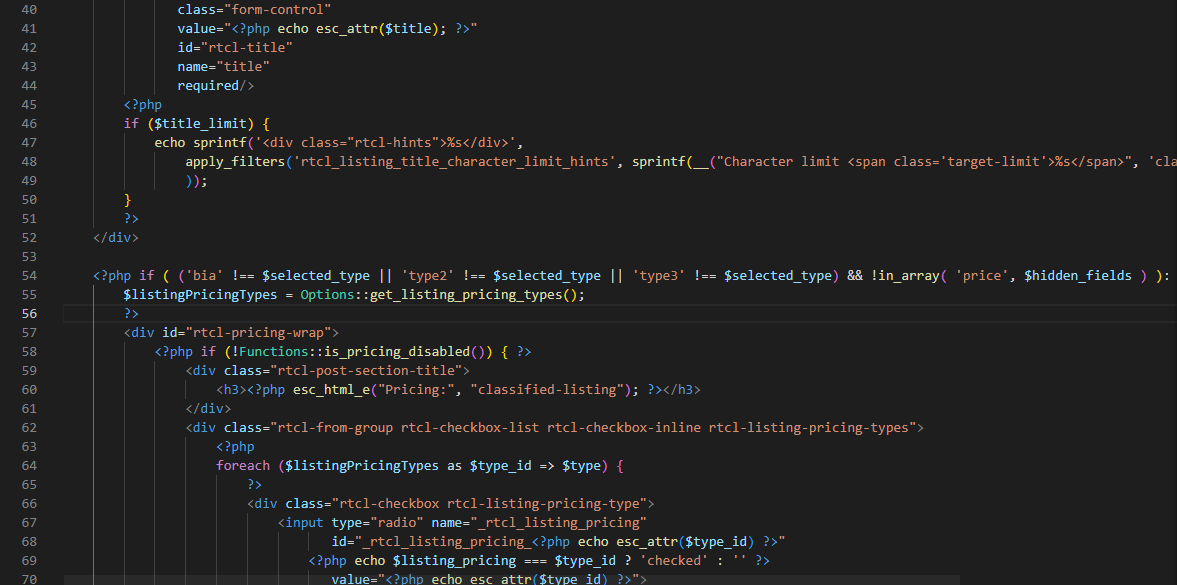The height and width of the screenshot is (585, 1177).
Task: Click esc_attr($title) on line 41
Action: point(378,29)
